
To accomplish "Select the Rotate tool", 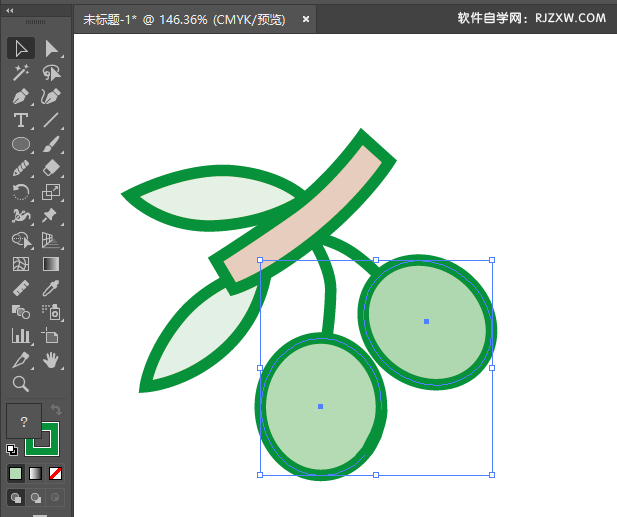I will (x=21, y=192).
